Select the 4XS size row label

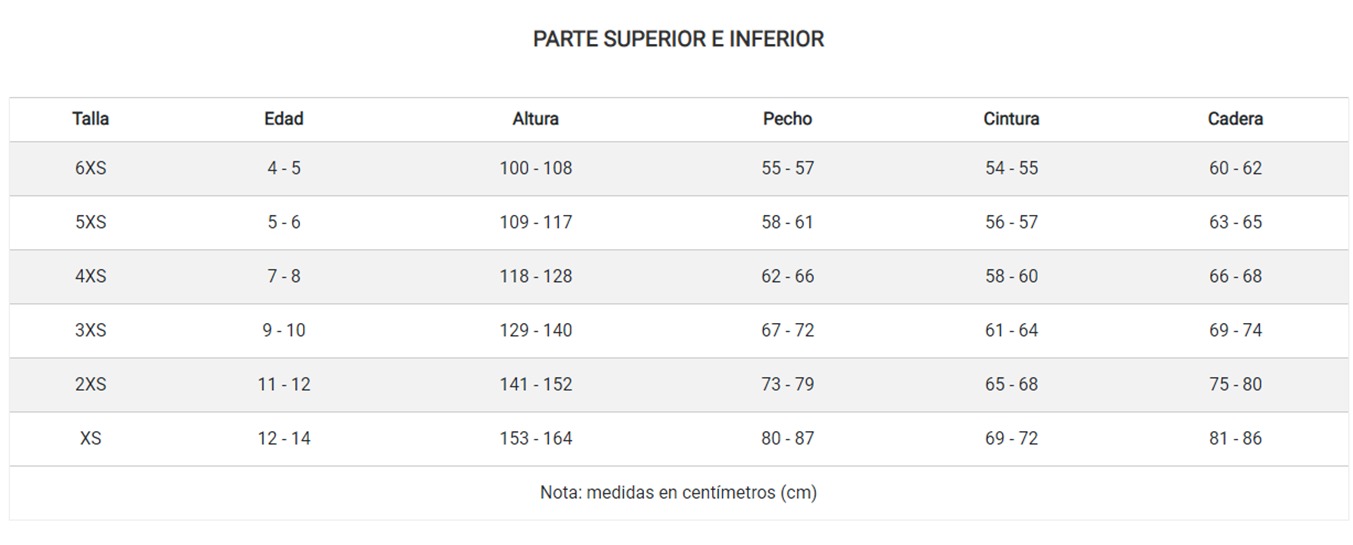coord(90,276)
